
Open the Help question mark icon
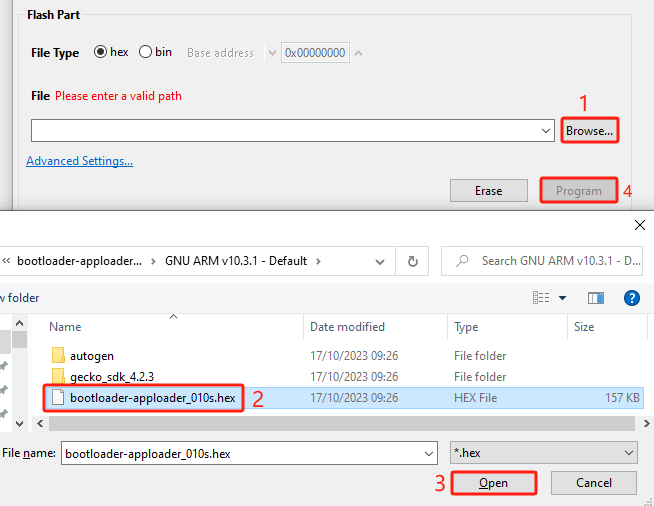tap(631, 297)
